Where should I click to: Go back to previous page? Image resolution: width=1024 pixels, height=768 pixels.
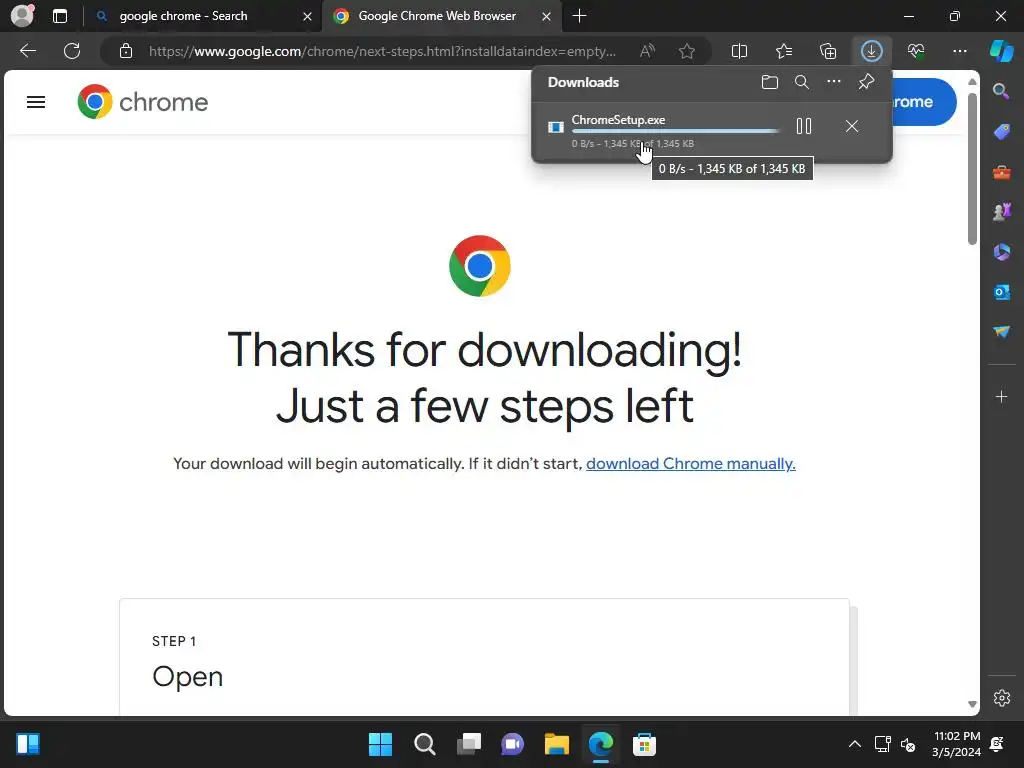click(x=28, y=51)
